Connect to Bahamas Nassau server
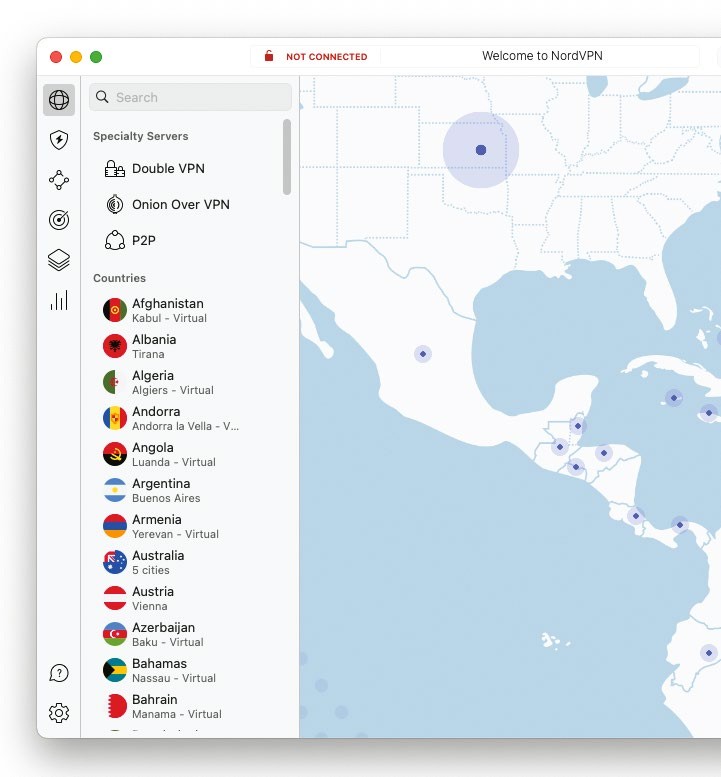 (190, 670)
